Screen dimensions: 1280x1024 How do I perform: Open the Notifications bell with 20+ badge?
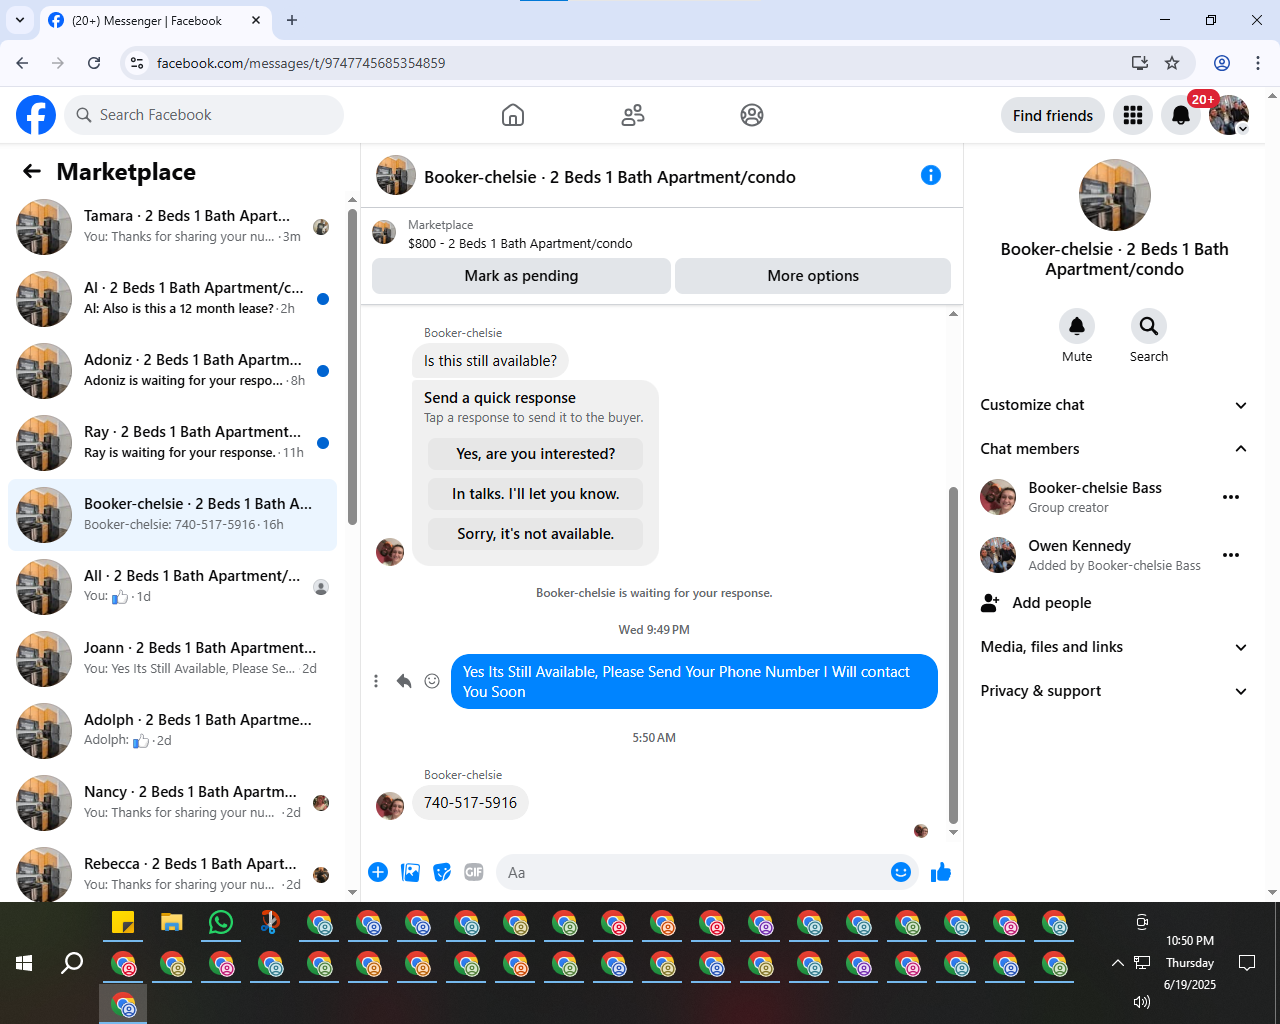pos(1181,116)
